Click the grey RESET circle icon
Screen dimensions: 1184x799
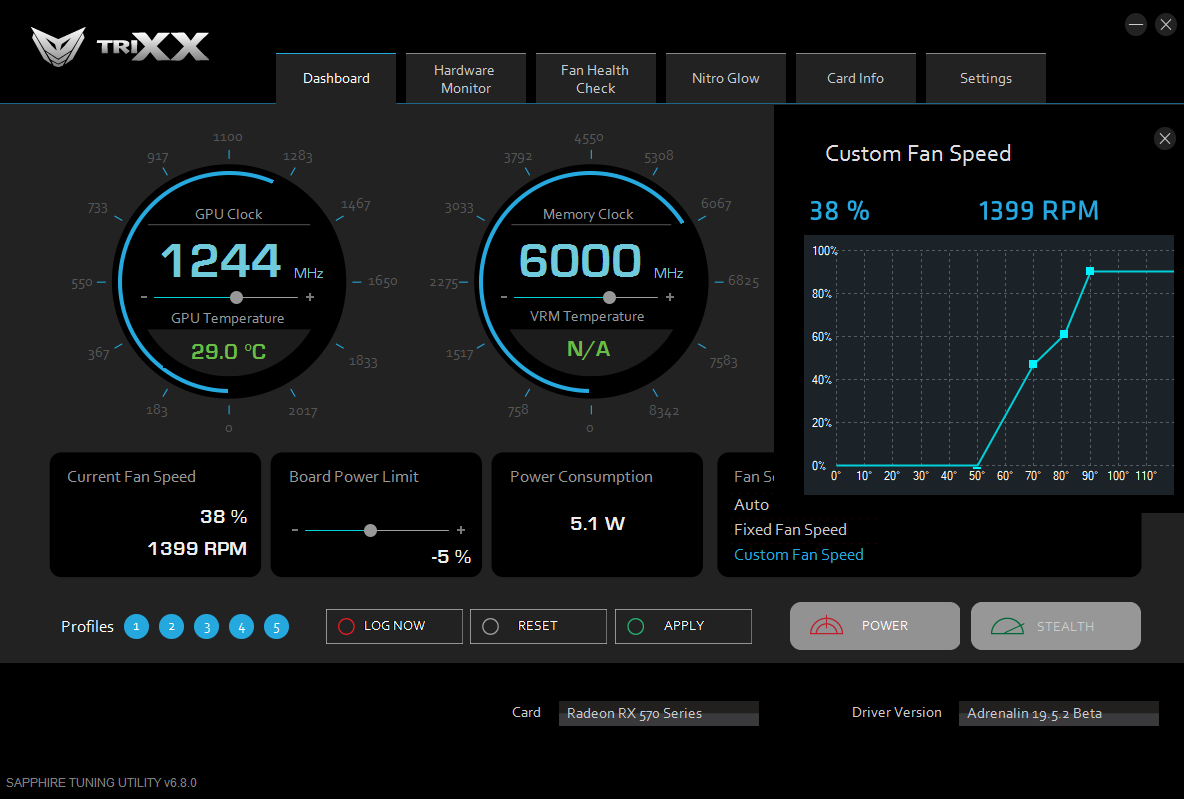pyautogui.click(x=491, y=626)
